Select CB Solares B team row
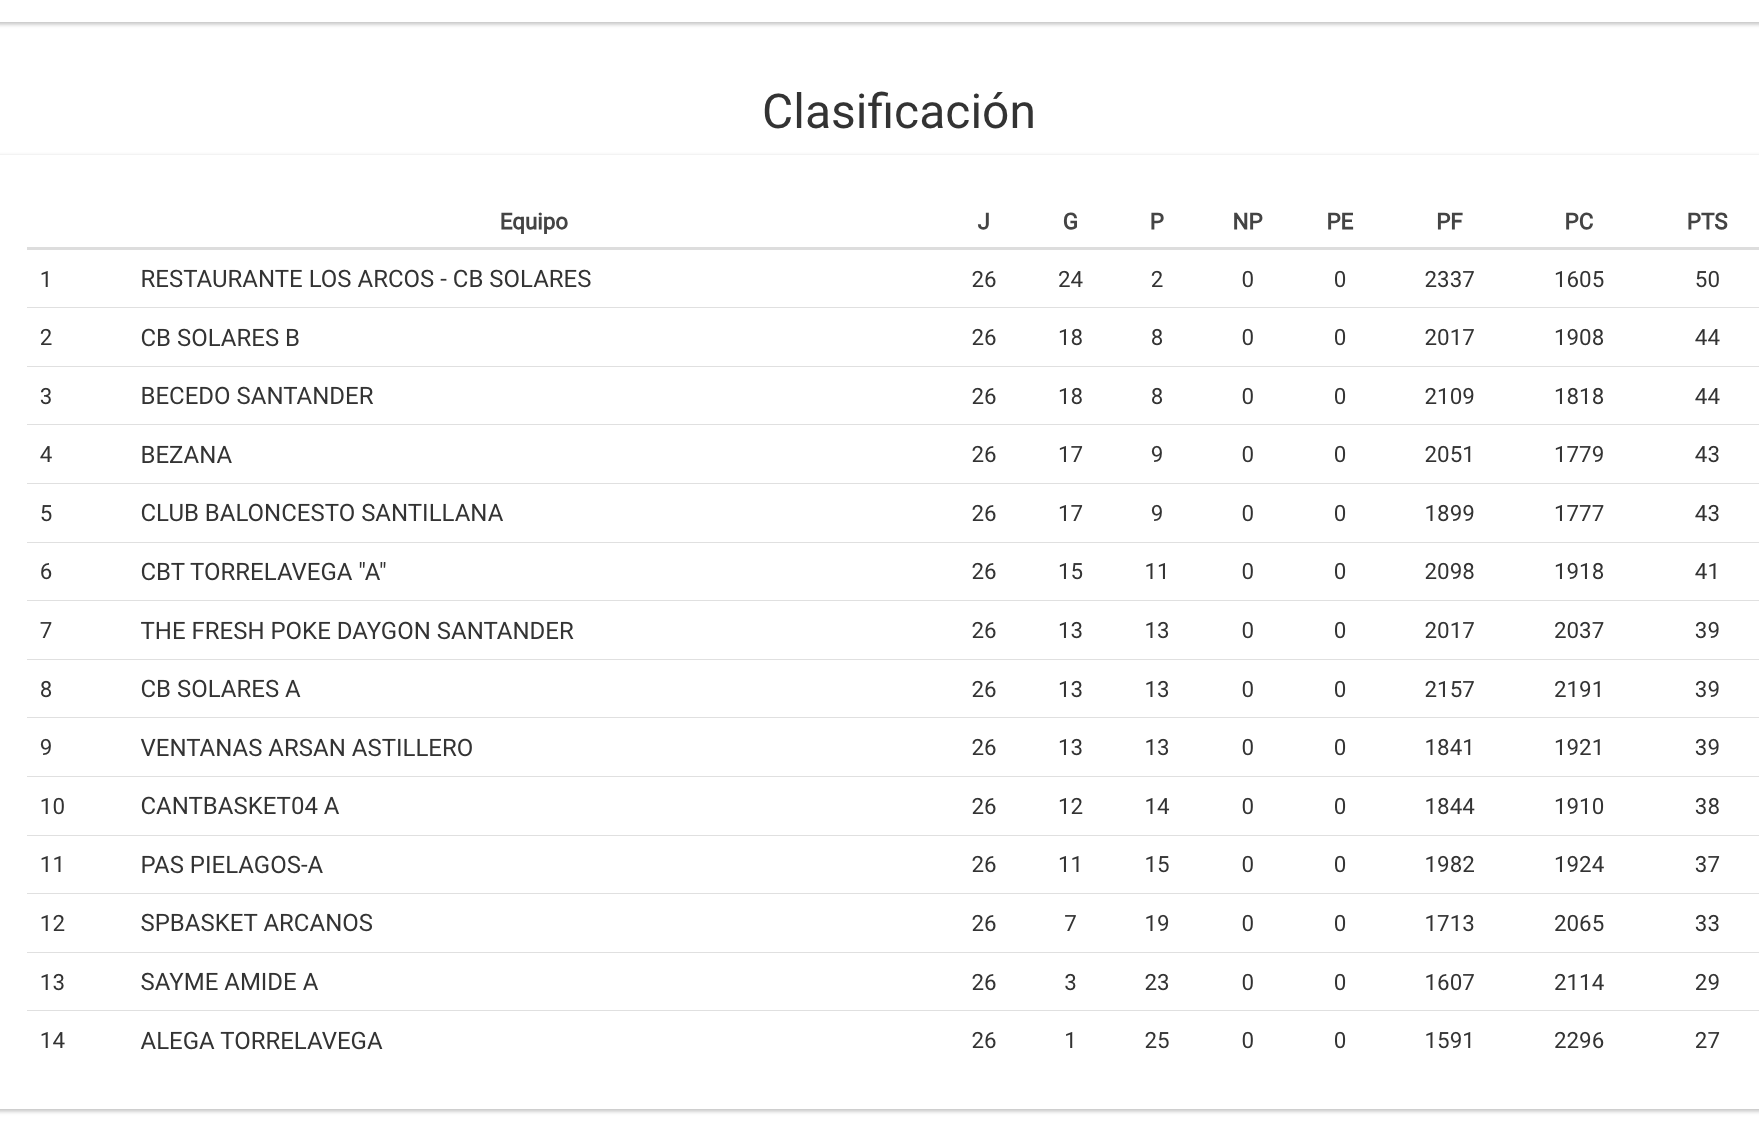The width and height of the screenshot is (1759, 1135). 220,338
